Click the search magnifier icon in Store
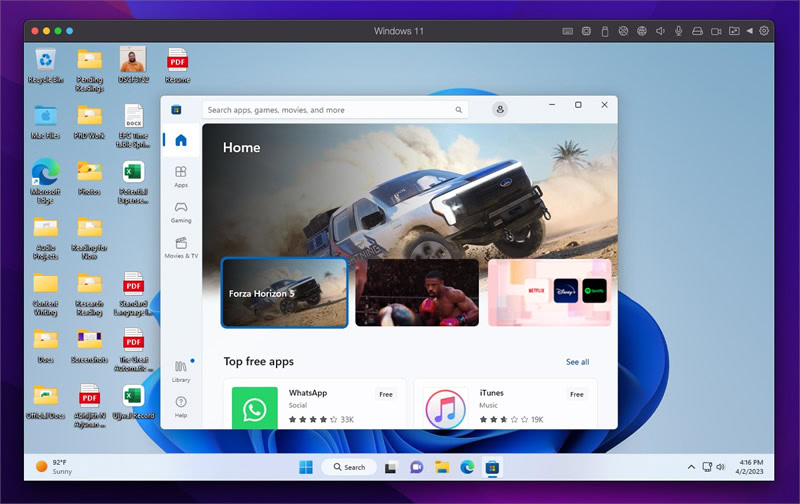Screen dimensions: 800x504 tap(459, 110)
